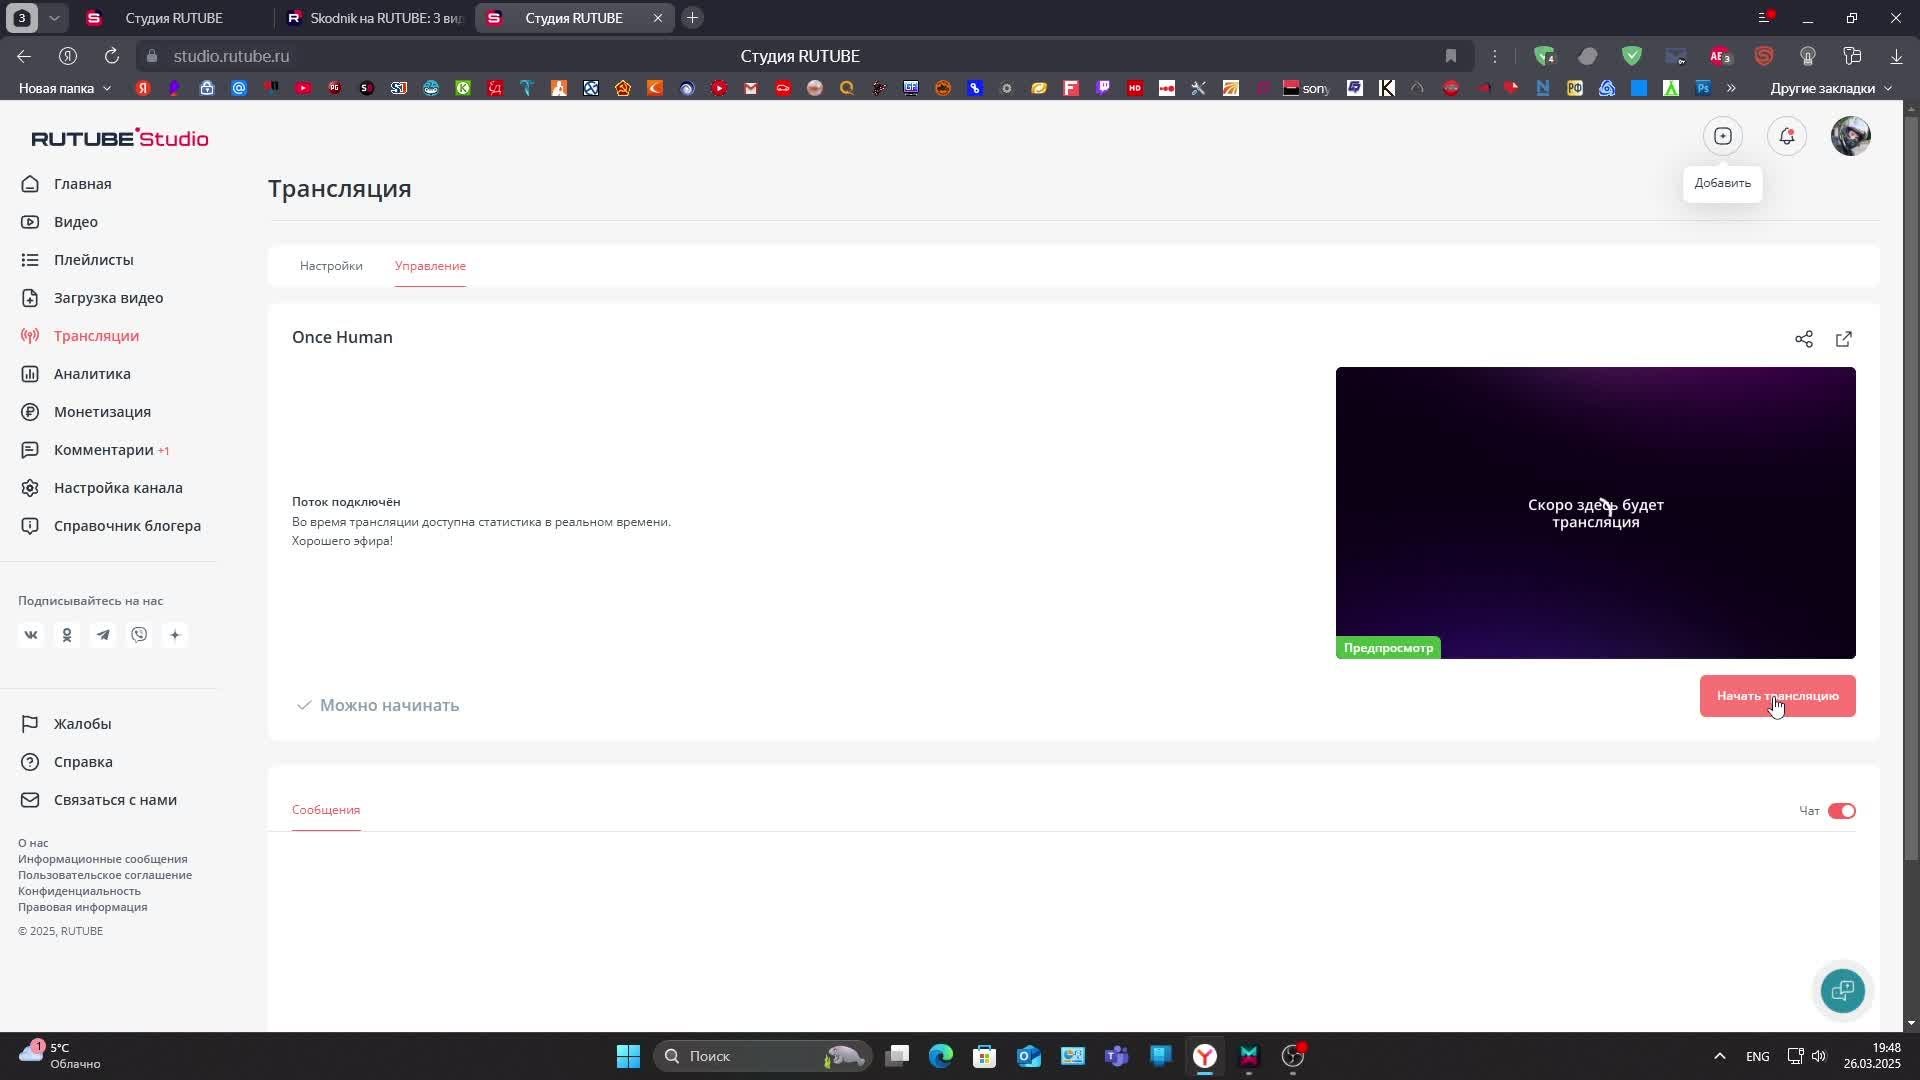Open Analytics in the sidebar
This screenshot has width=1920, height=1080.
point(92,374)
